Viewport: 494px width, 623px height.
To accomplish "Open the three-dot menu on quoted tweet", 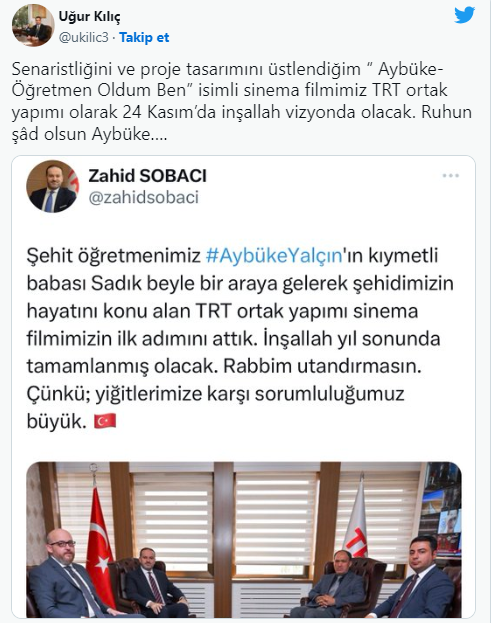I will pyautogui.click(x=451, y=176).
